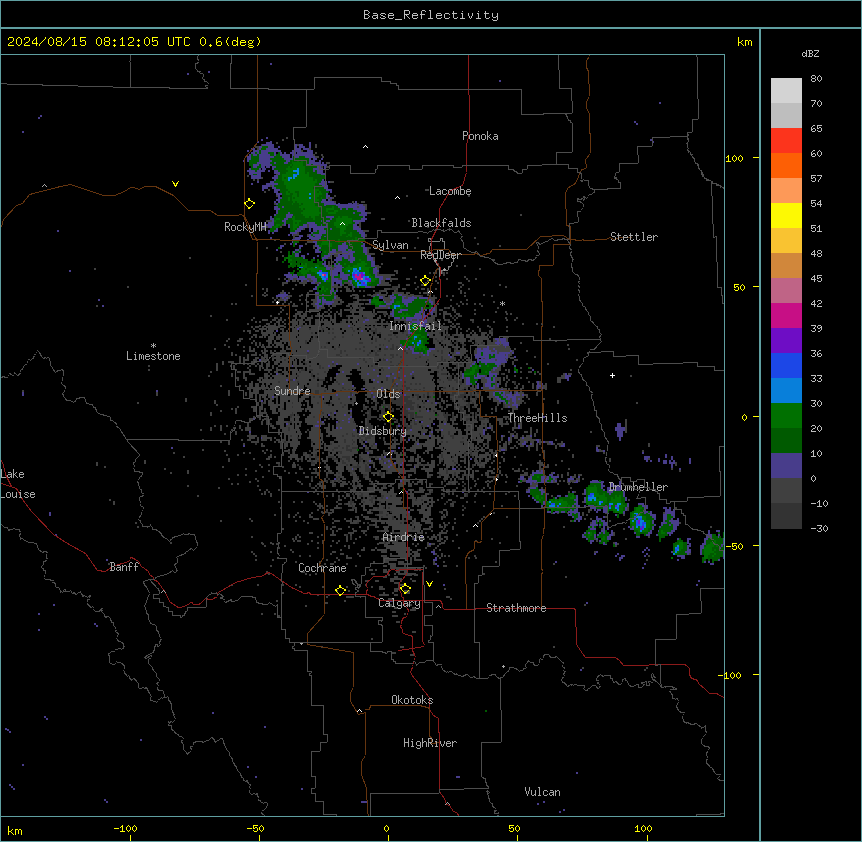Click the yellow diamond marker below RedDeer
Screen dimensions: 862x842
pyautogui.click(x=425, y=281)
